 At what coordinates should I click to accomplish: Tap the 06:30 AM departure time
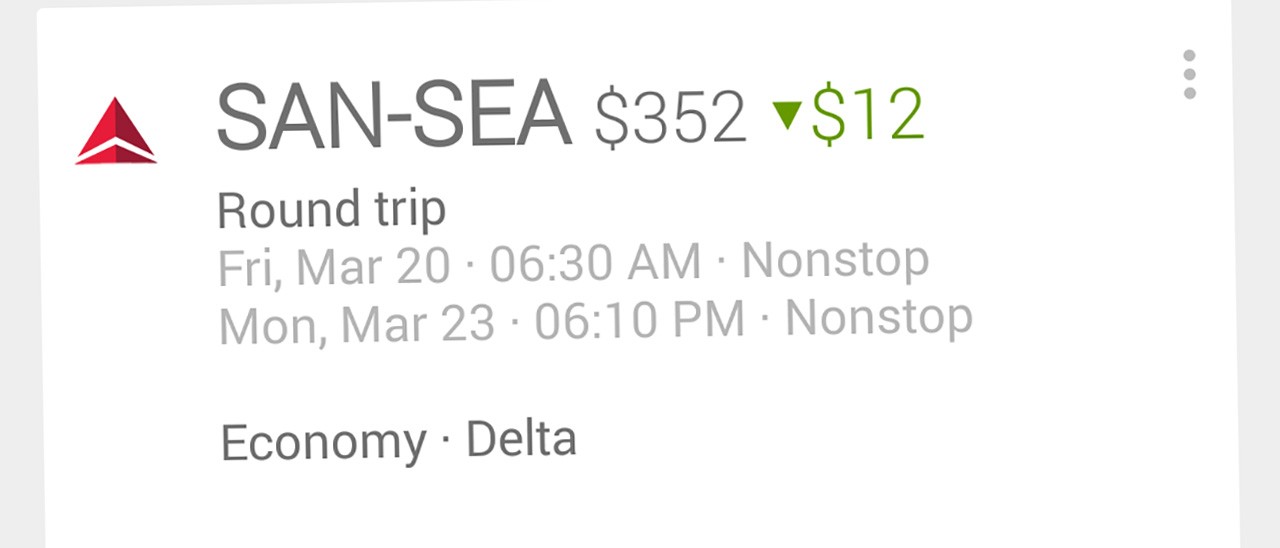click(595, 263)
